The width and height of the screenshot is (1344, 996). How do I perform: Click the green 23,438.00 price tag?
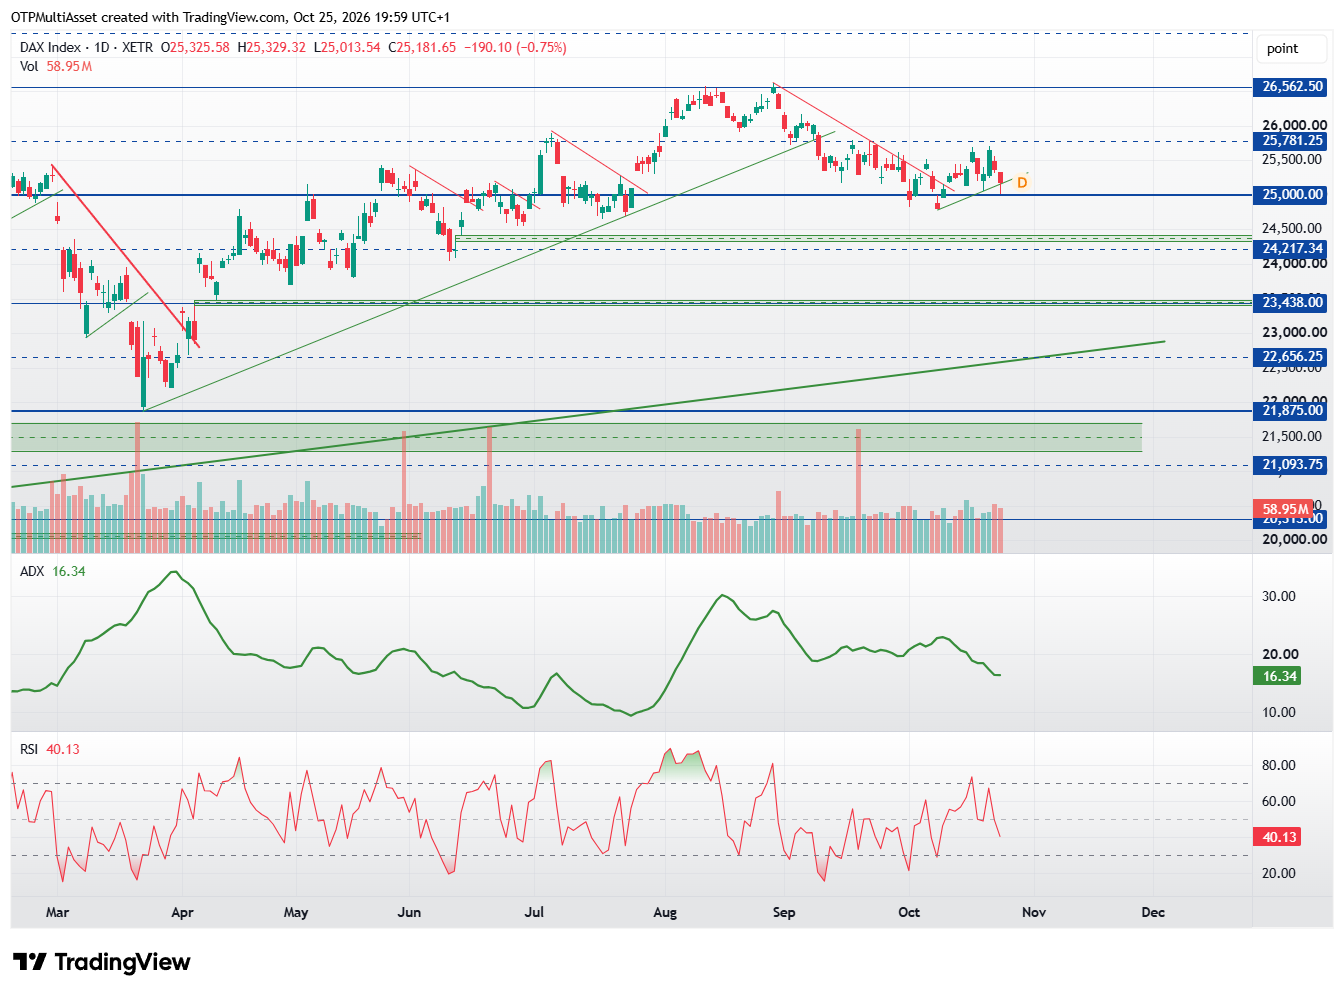pyautogui.click(x=1292, y=303)
